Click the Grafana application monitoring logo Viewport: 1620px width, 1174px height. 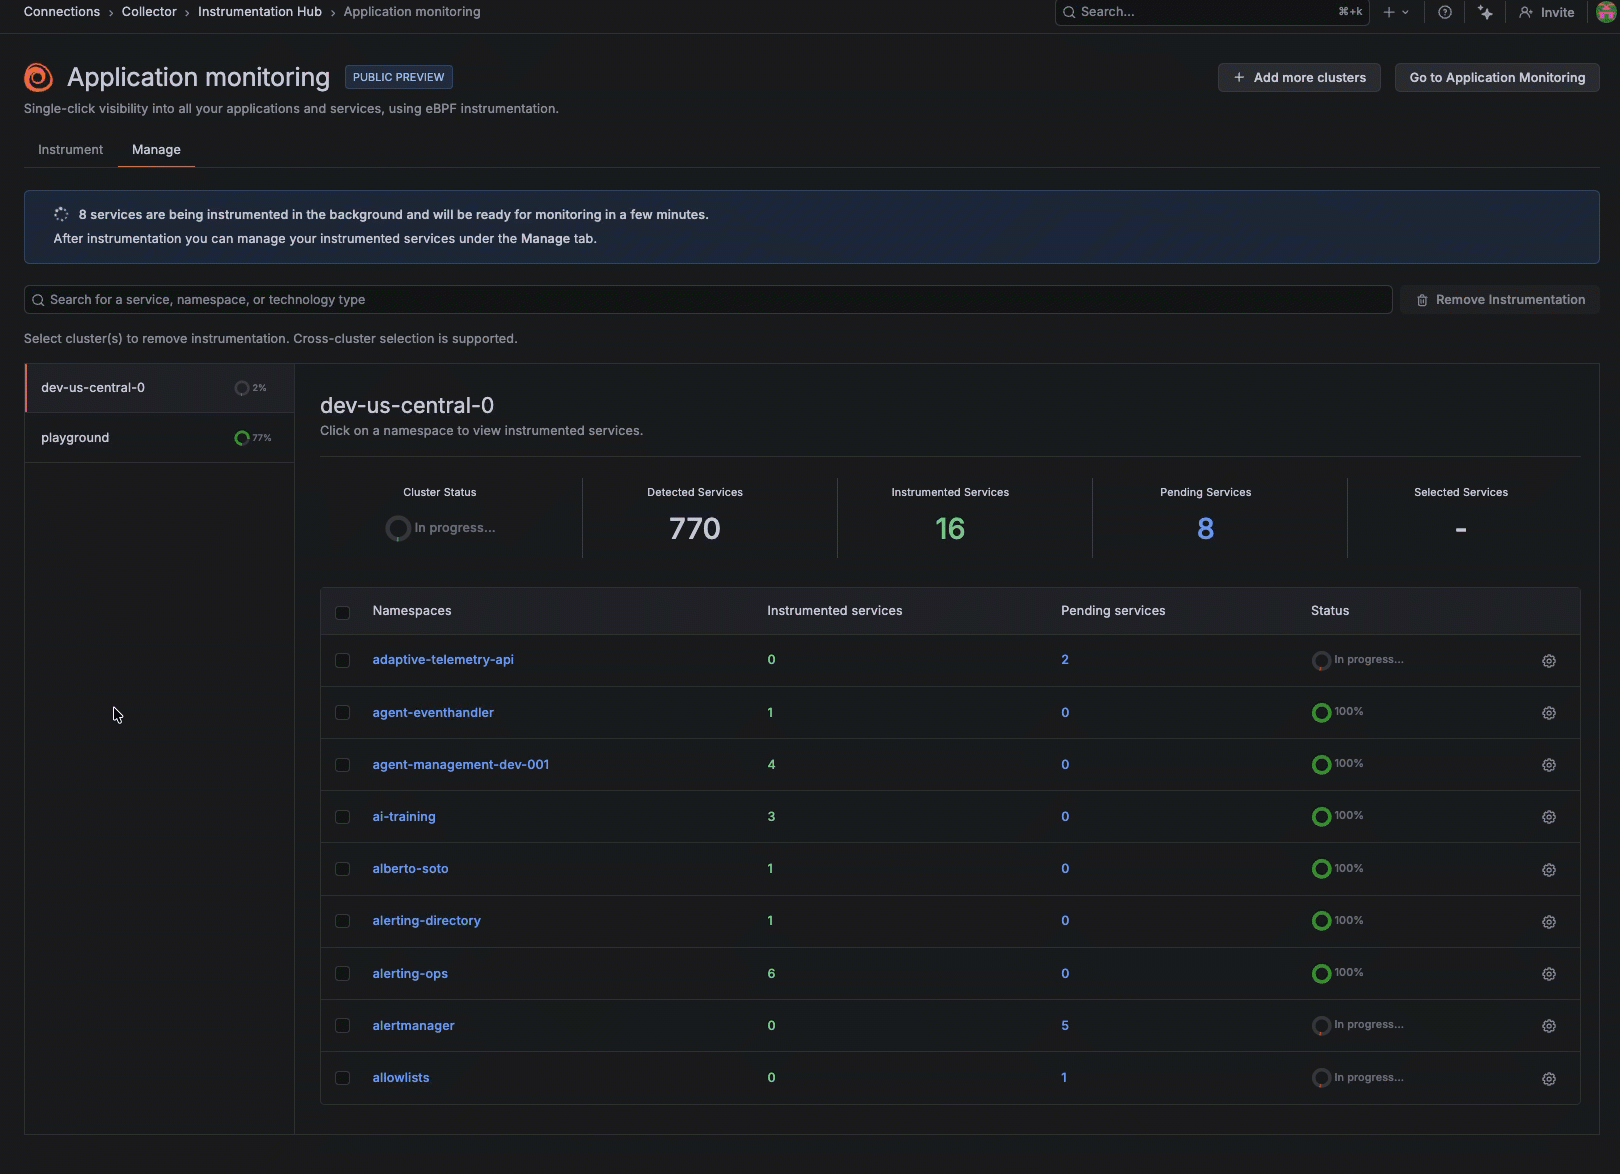38,77
